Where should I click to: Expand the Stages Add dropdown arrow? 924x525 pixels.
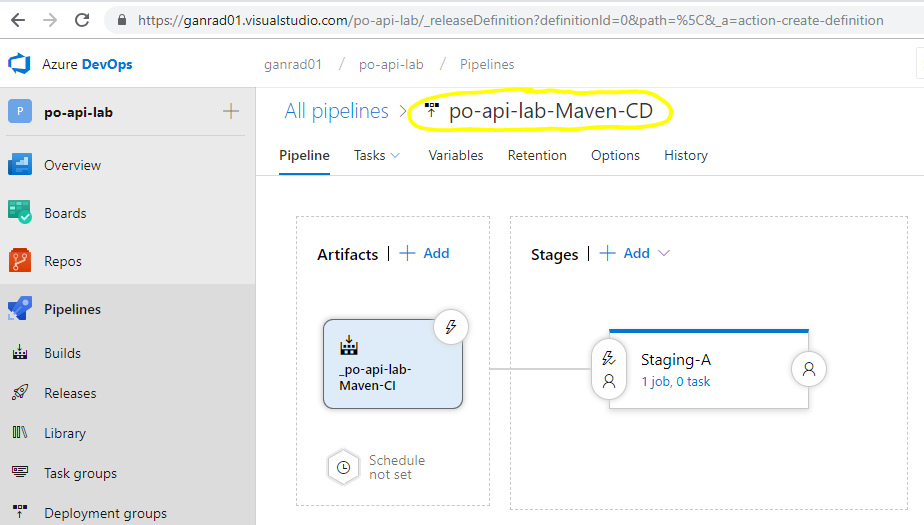click(664, 253)
